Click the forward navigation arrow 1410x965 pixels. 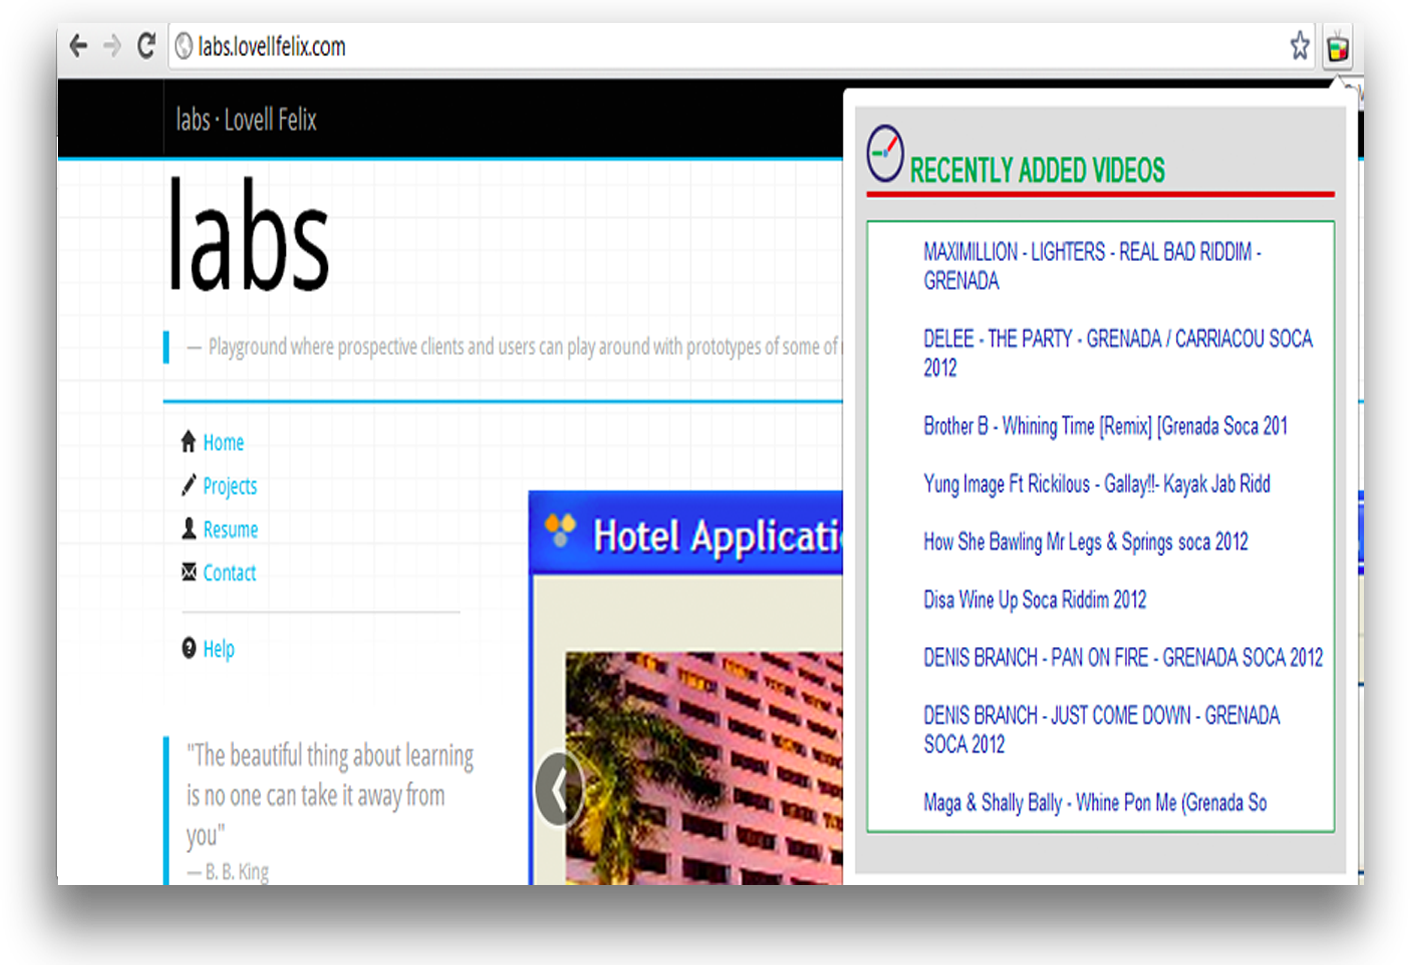click(112, 45)
